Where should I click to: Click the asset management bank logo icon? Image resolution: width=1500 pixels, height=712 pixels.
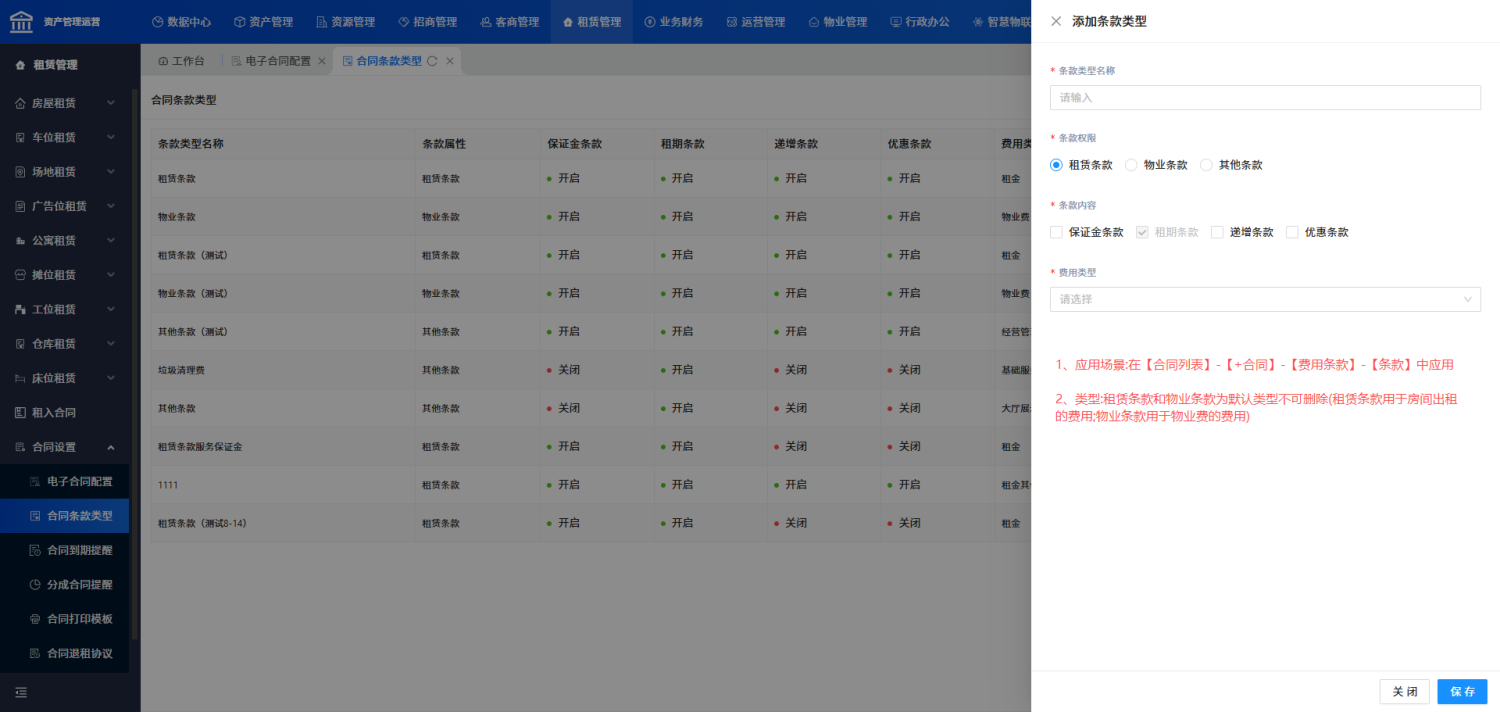21,21
